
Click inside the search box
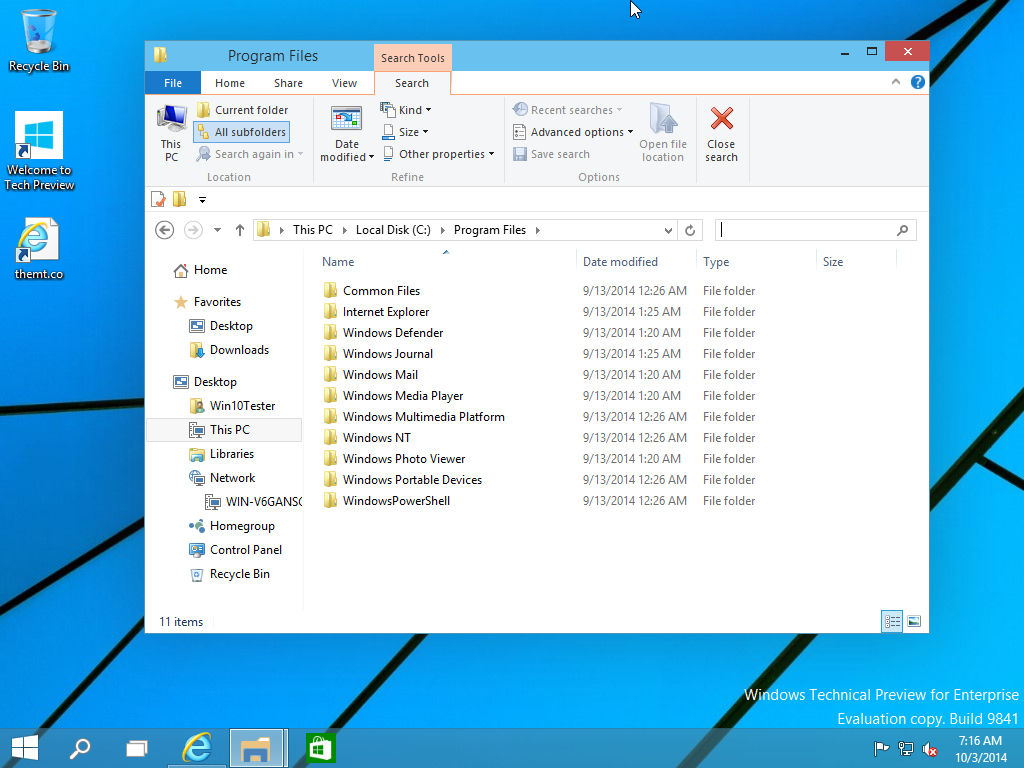[x=800, y=230]
